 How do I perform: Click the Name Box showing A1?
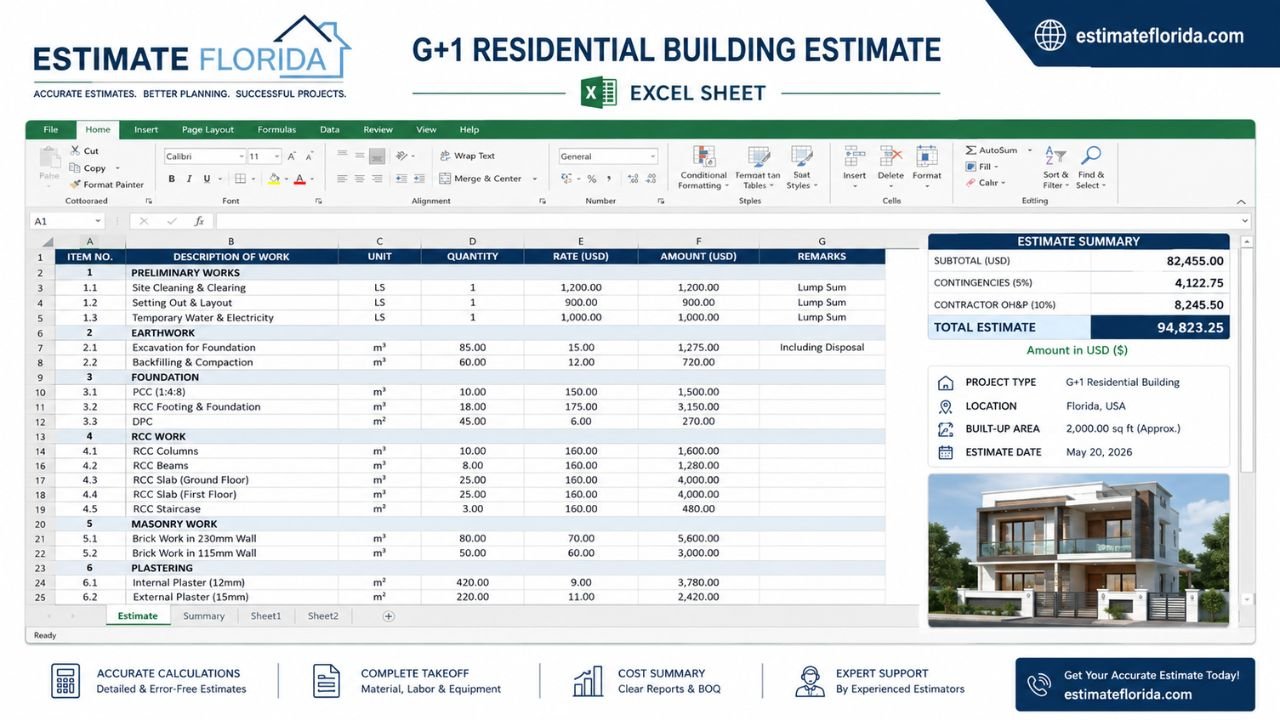click(68, 221)
